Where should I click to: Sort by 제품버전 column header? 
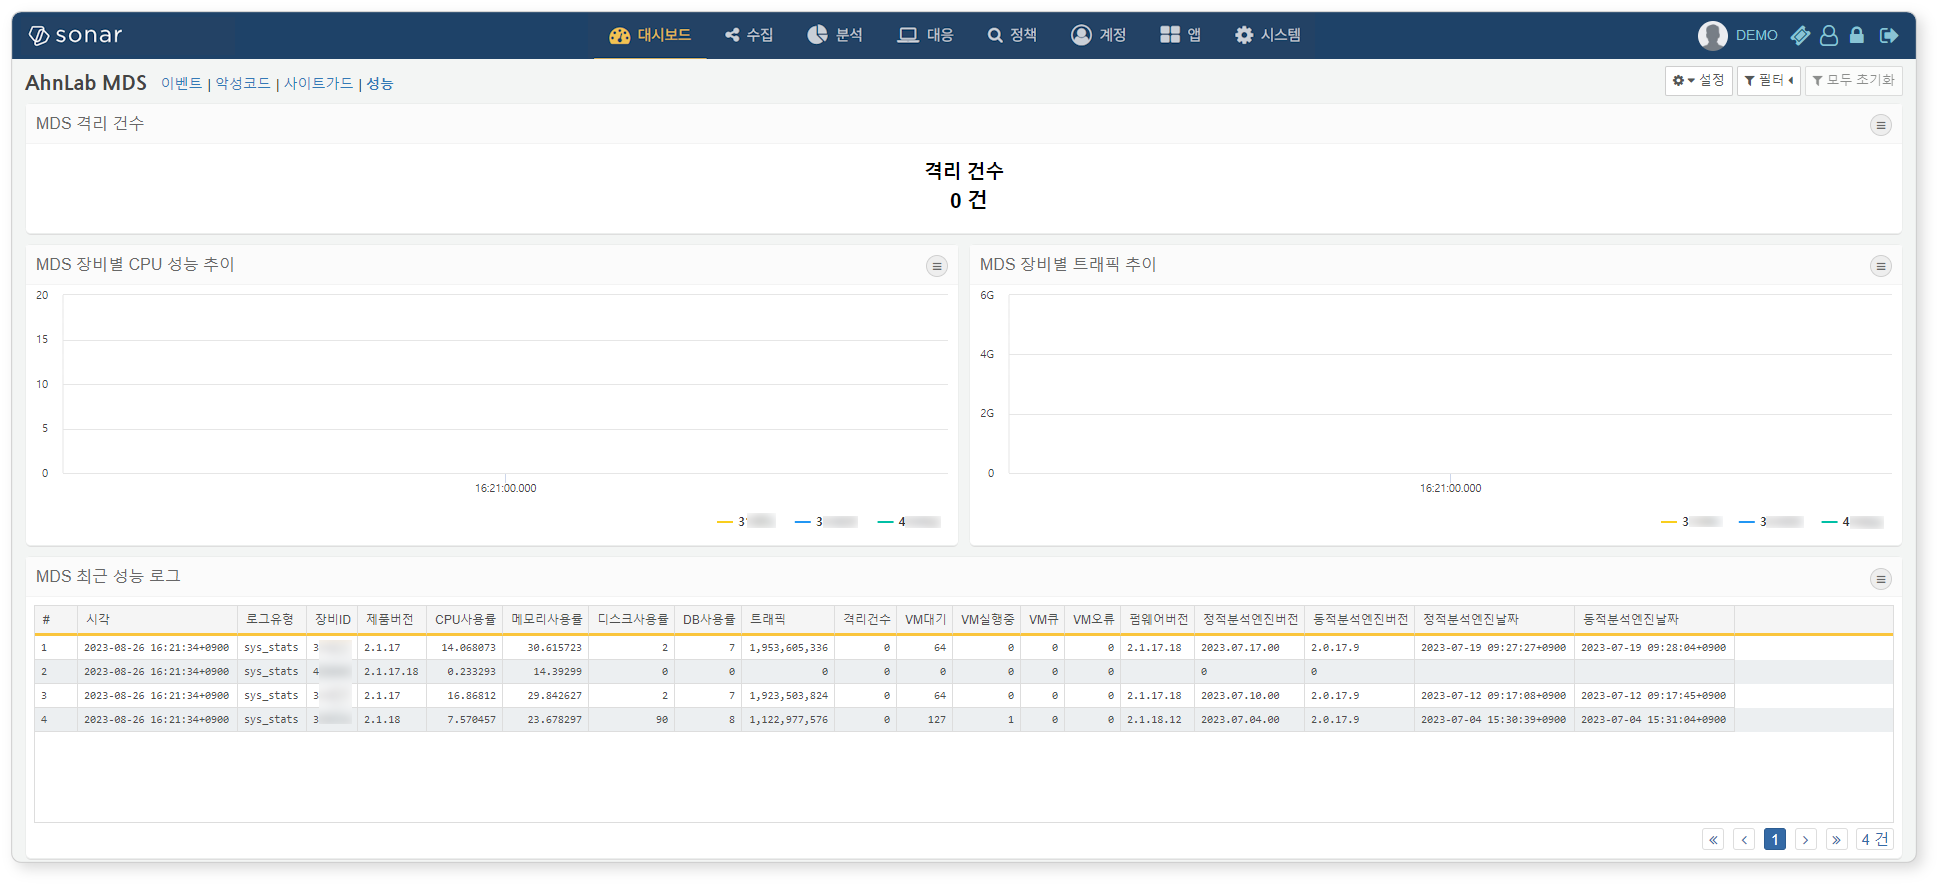click(391, 619)
